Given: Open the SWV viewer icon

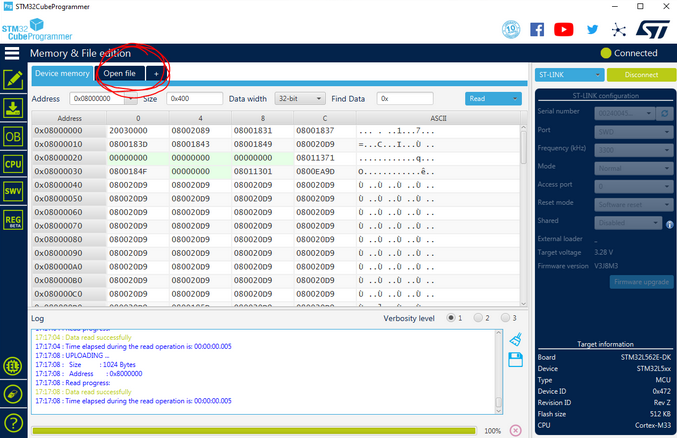Looking at the screenshot, I should click(13, 191).
